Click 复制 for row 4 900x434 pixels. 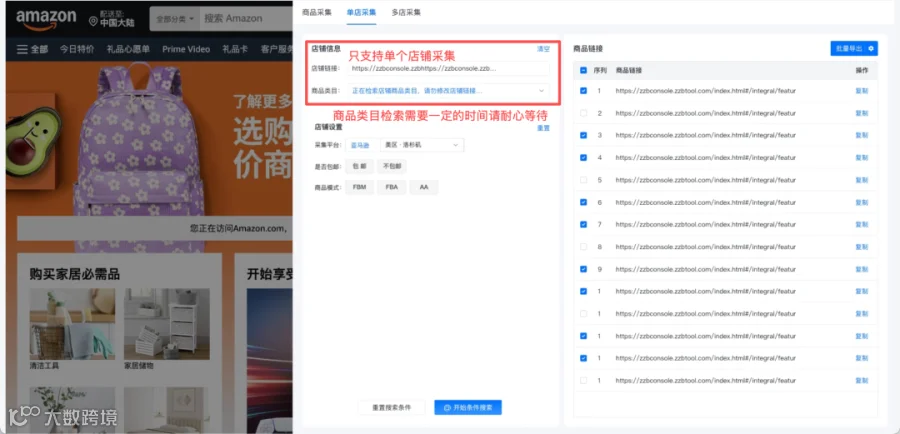(862, 157)
